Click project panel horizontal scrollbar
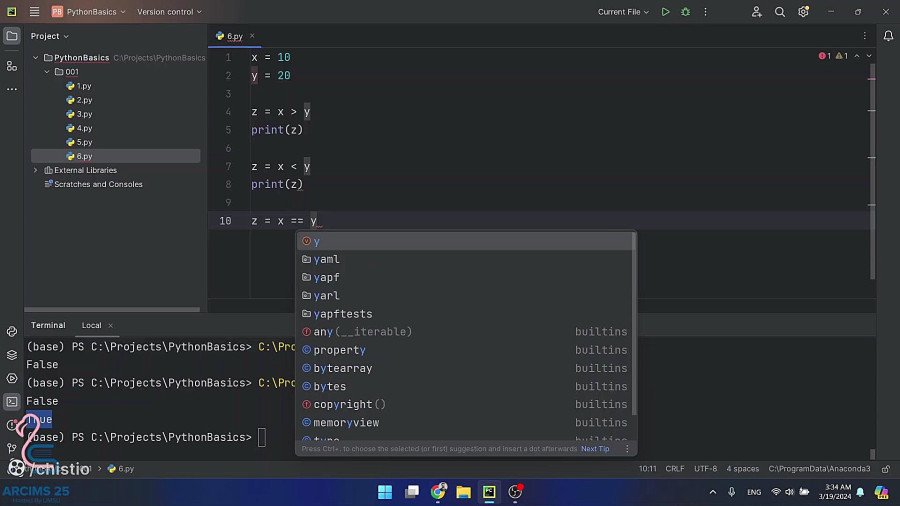 (x=112, y=310)
